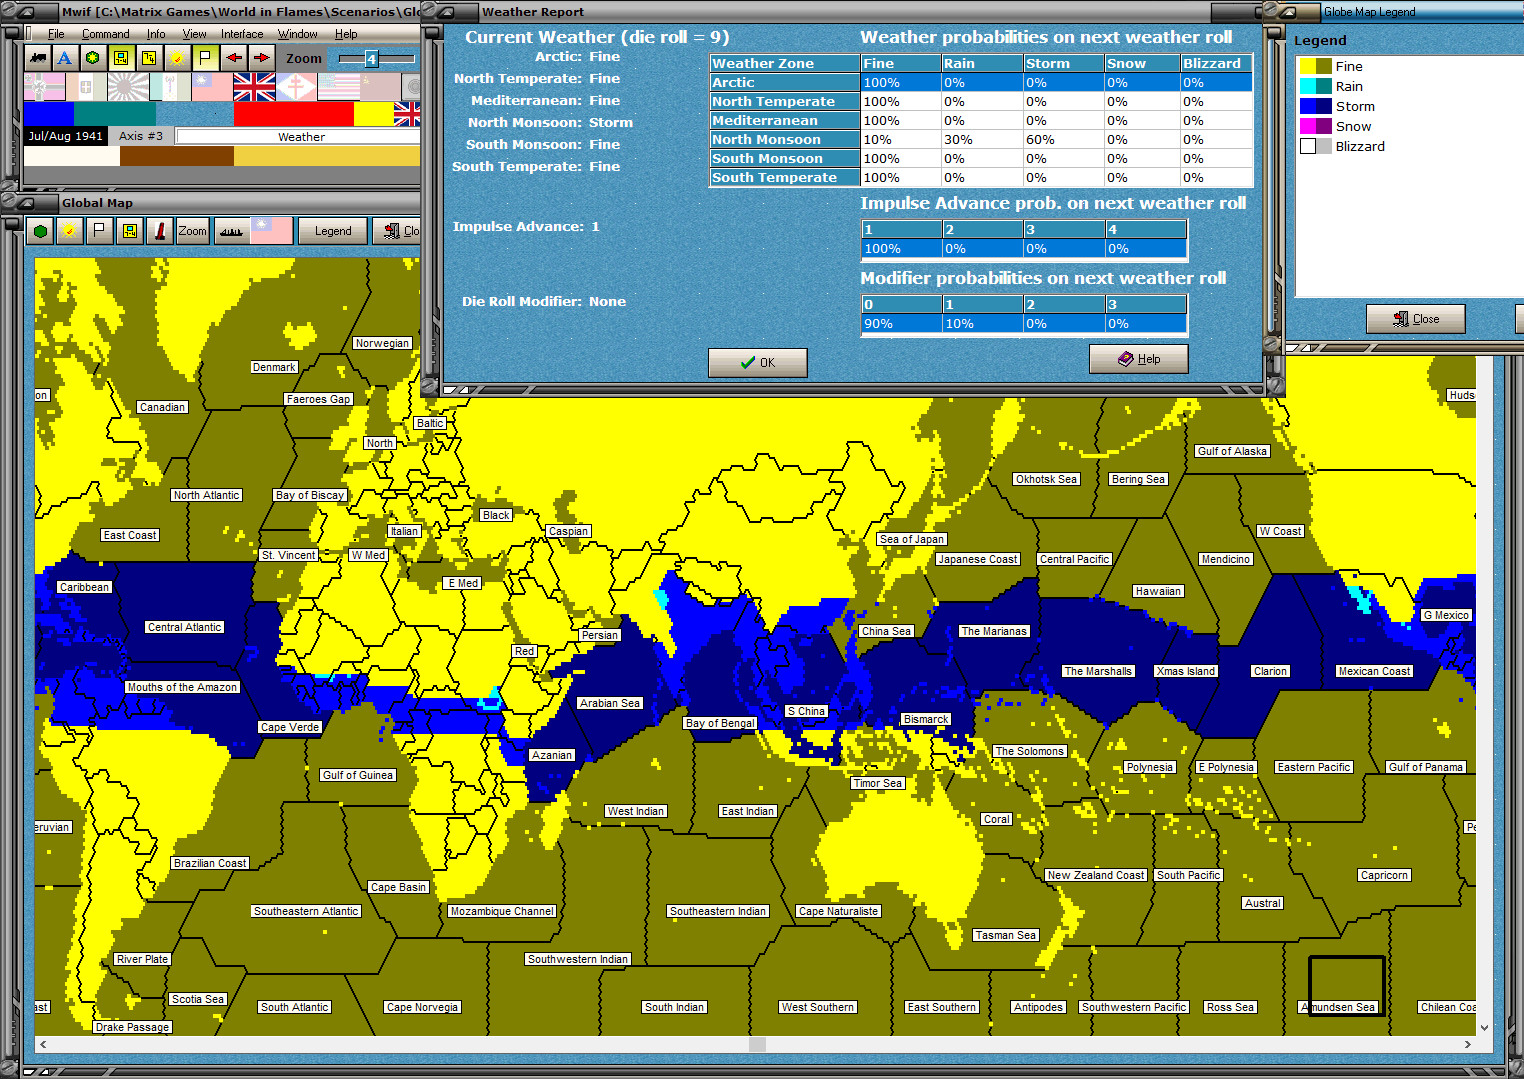Click the North Monsoon weather zone row
This screenshot has width=1524, height=1079.
pyautogui.click(x=981, y=140)
